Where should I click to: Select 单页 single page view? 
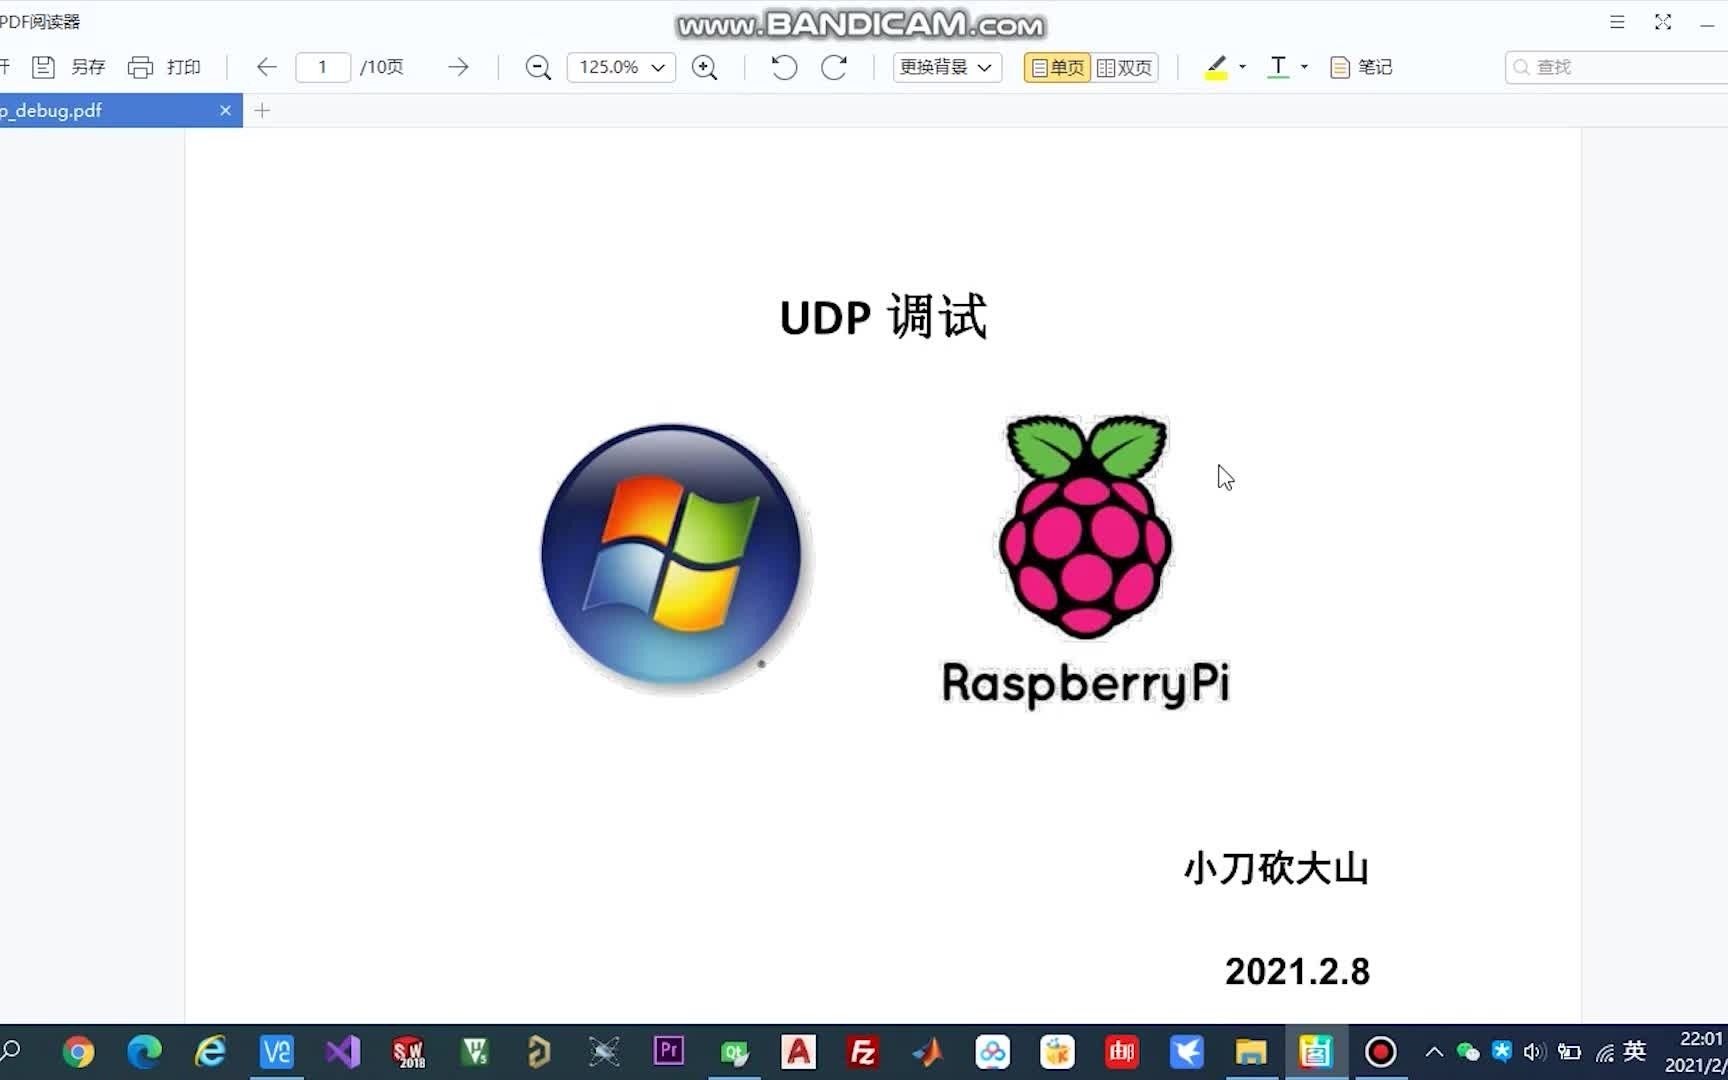pos(1057,67)
